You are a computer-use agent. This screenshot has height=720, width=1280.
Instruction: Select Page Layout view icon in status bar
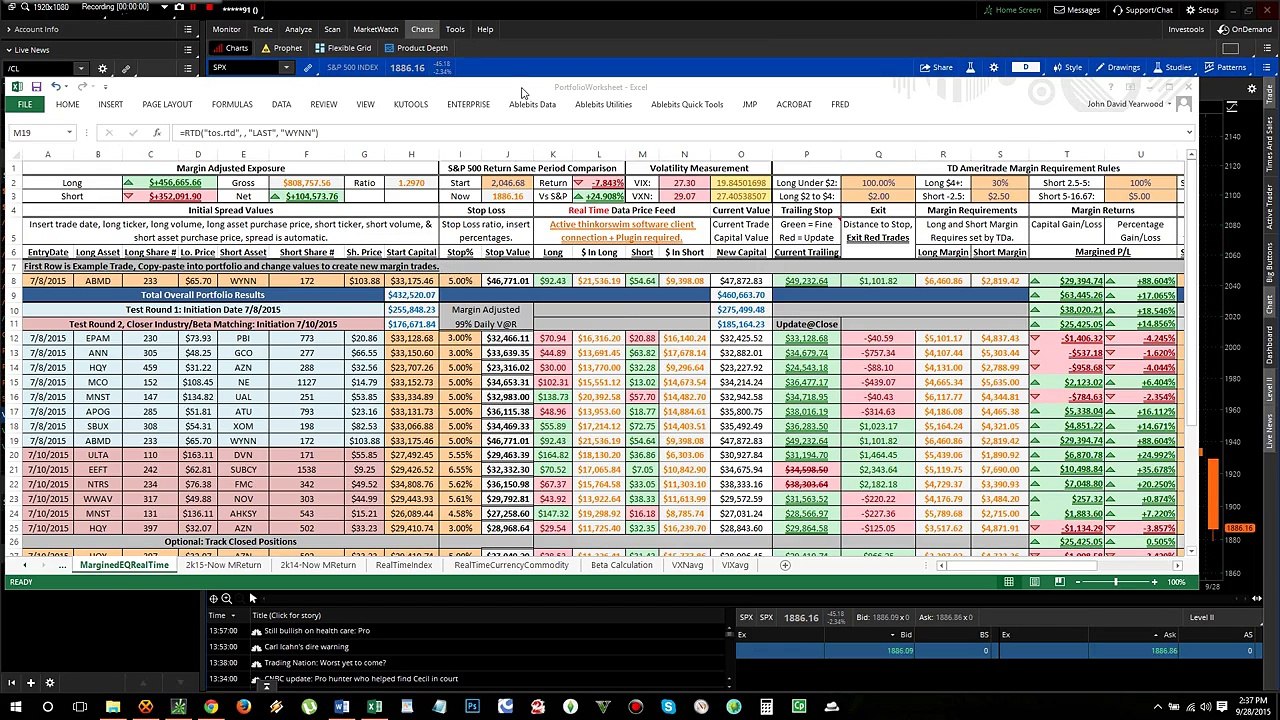tap(1033, 582)
